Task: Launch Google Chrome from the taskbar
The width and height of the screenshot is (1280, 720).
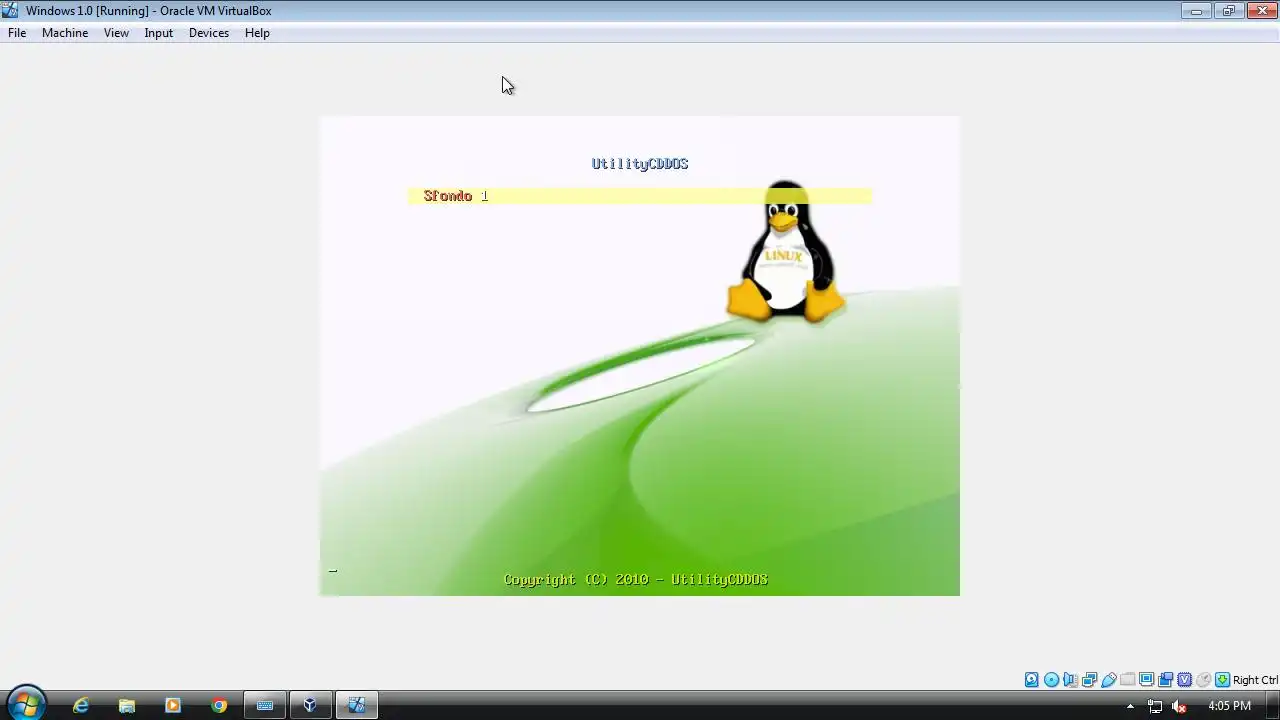Action: [219, 705]
